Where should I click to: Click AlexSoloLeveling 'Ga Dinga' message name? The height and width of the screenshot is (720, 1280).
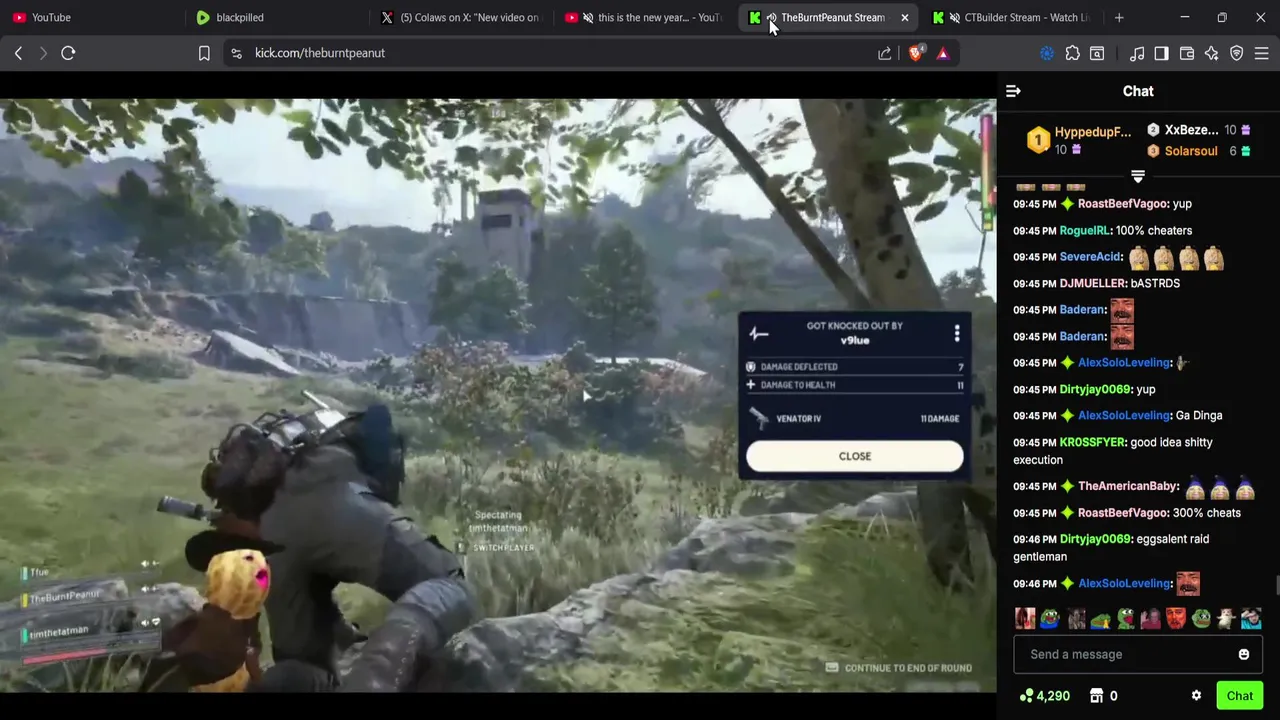(1124, 415)
